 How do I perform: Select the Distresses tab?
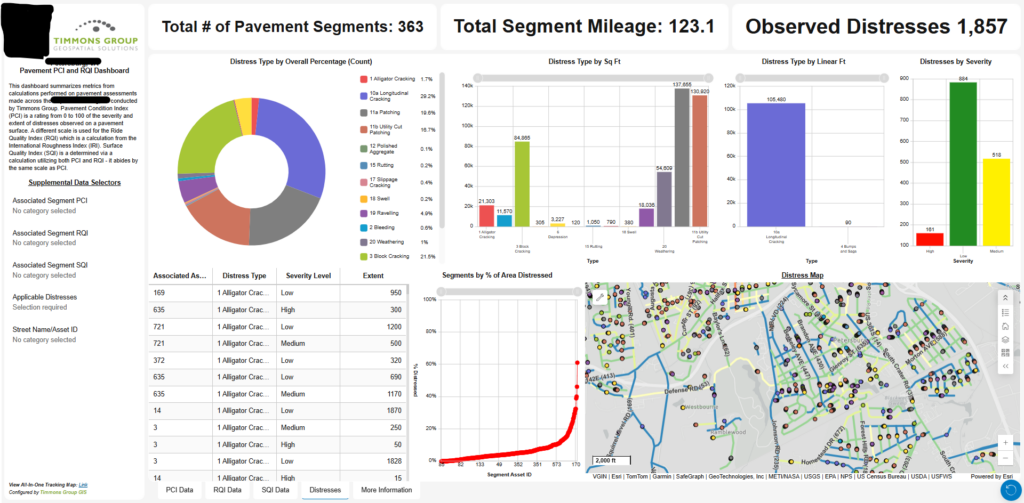325,490
